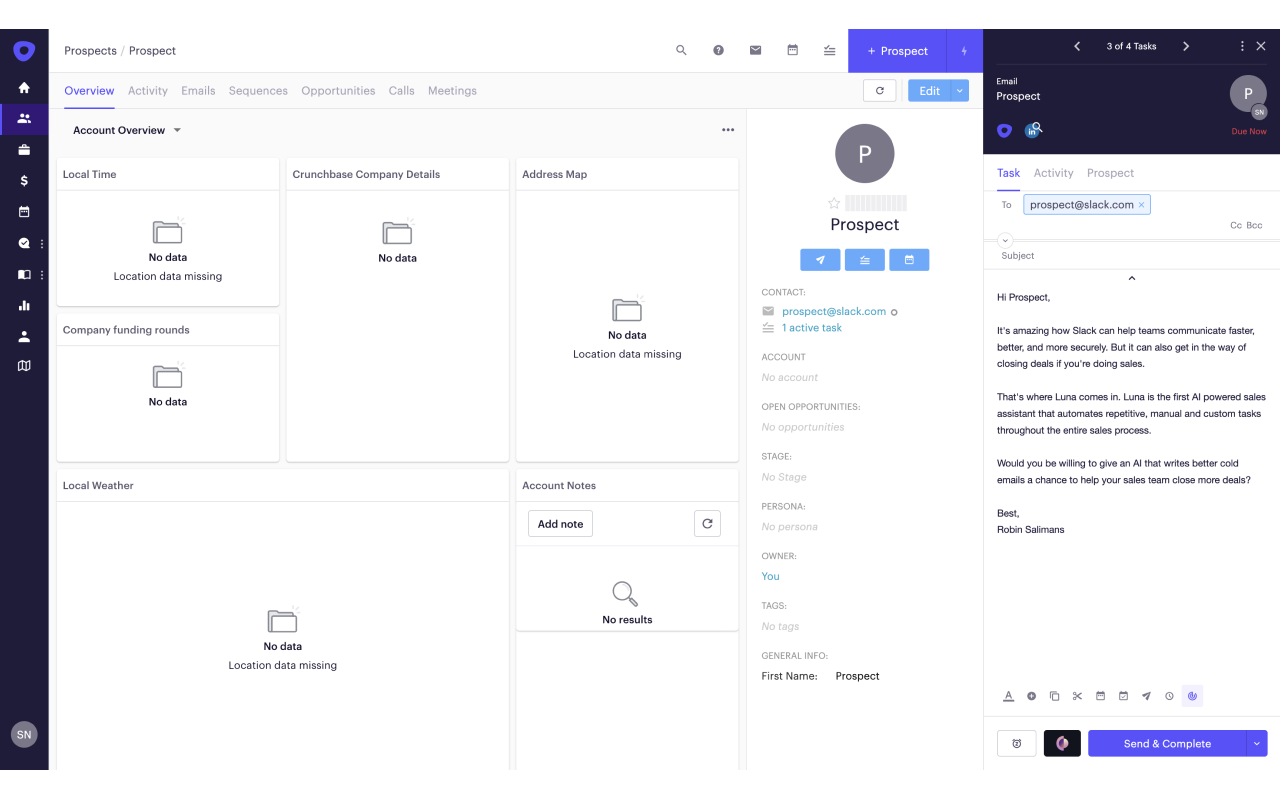
Task: Click the + Prospect button
Action: pos(897,51)
